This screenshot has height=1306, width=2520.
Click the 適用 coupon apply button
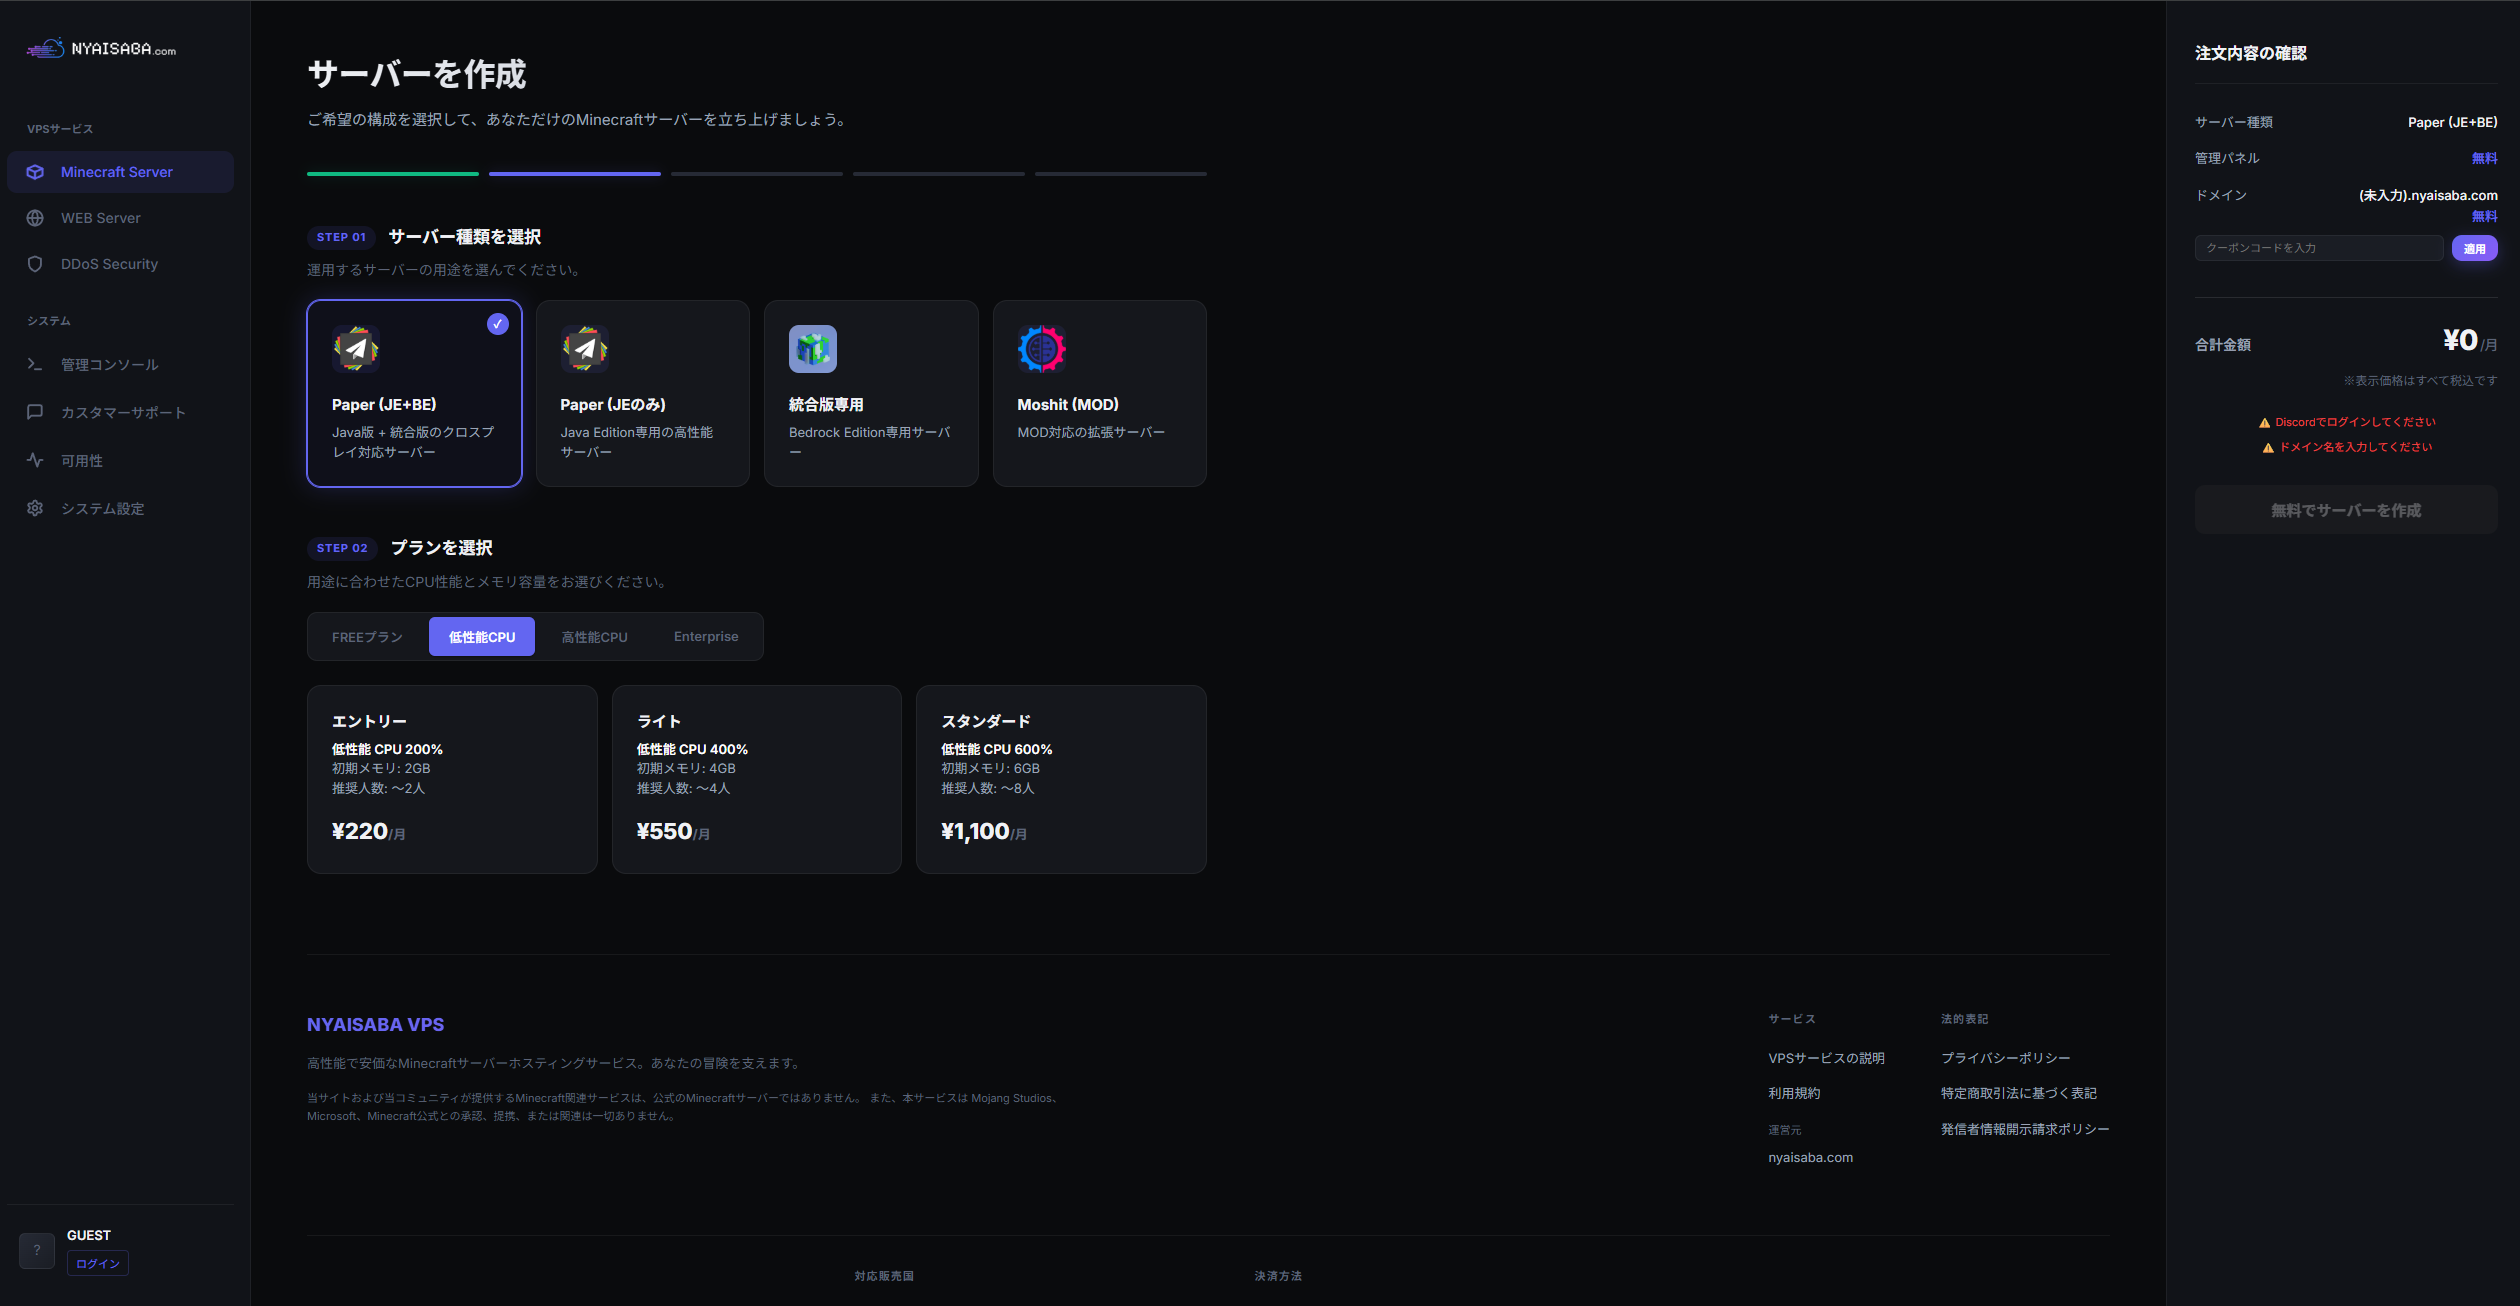2474,248
